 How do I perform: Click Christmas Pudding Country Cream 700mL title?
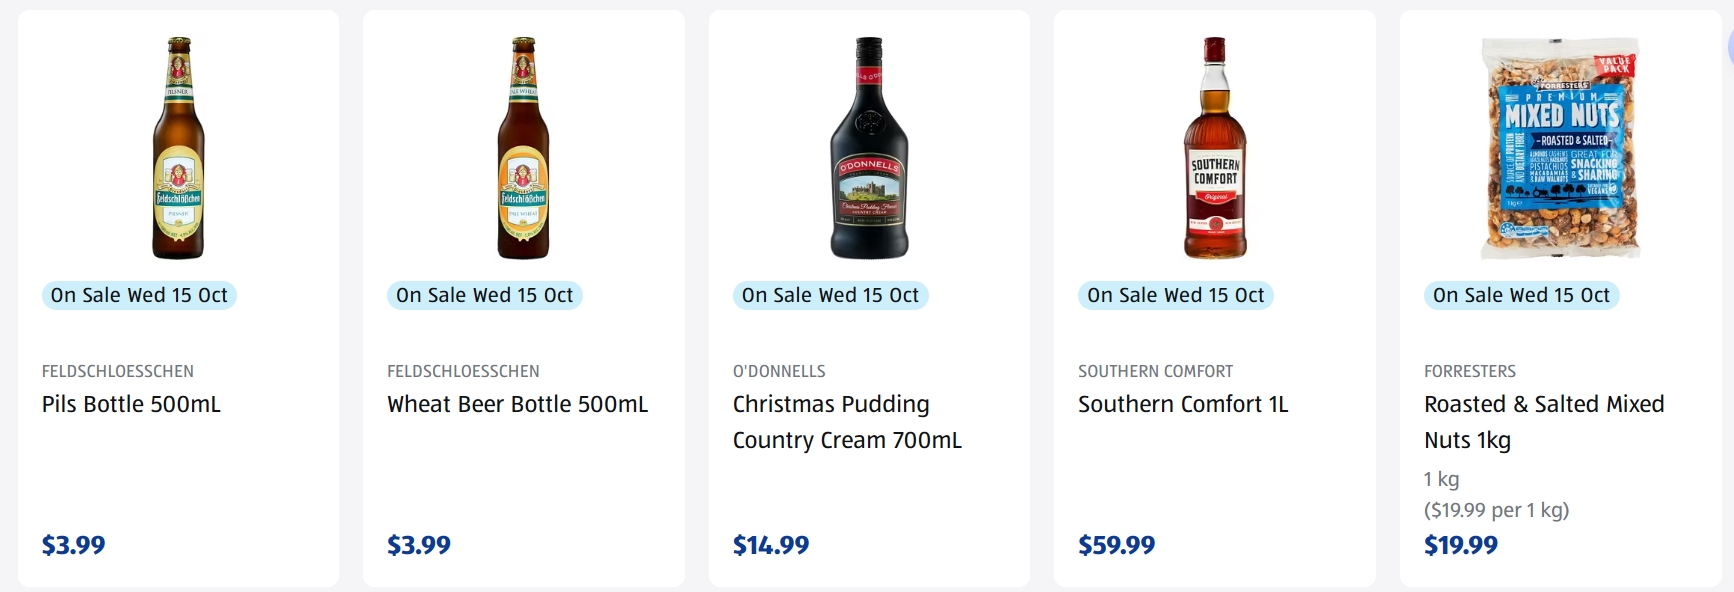tap(846, 422)
